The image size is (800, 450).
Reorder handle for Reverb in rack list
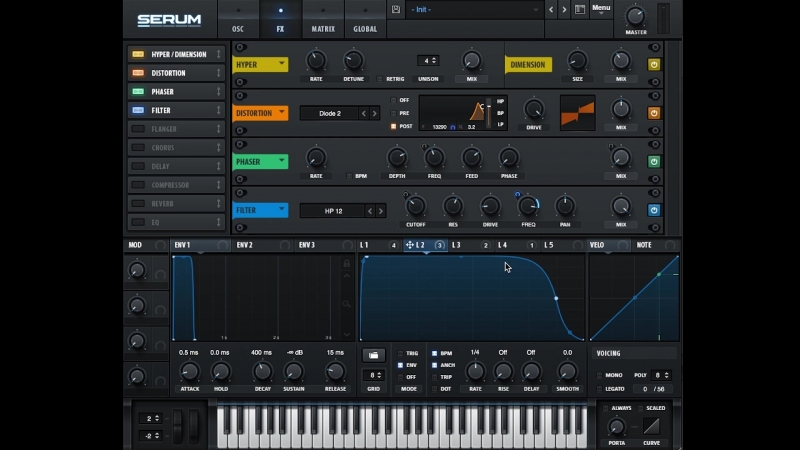[218, 204]
